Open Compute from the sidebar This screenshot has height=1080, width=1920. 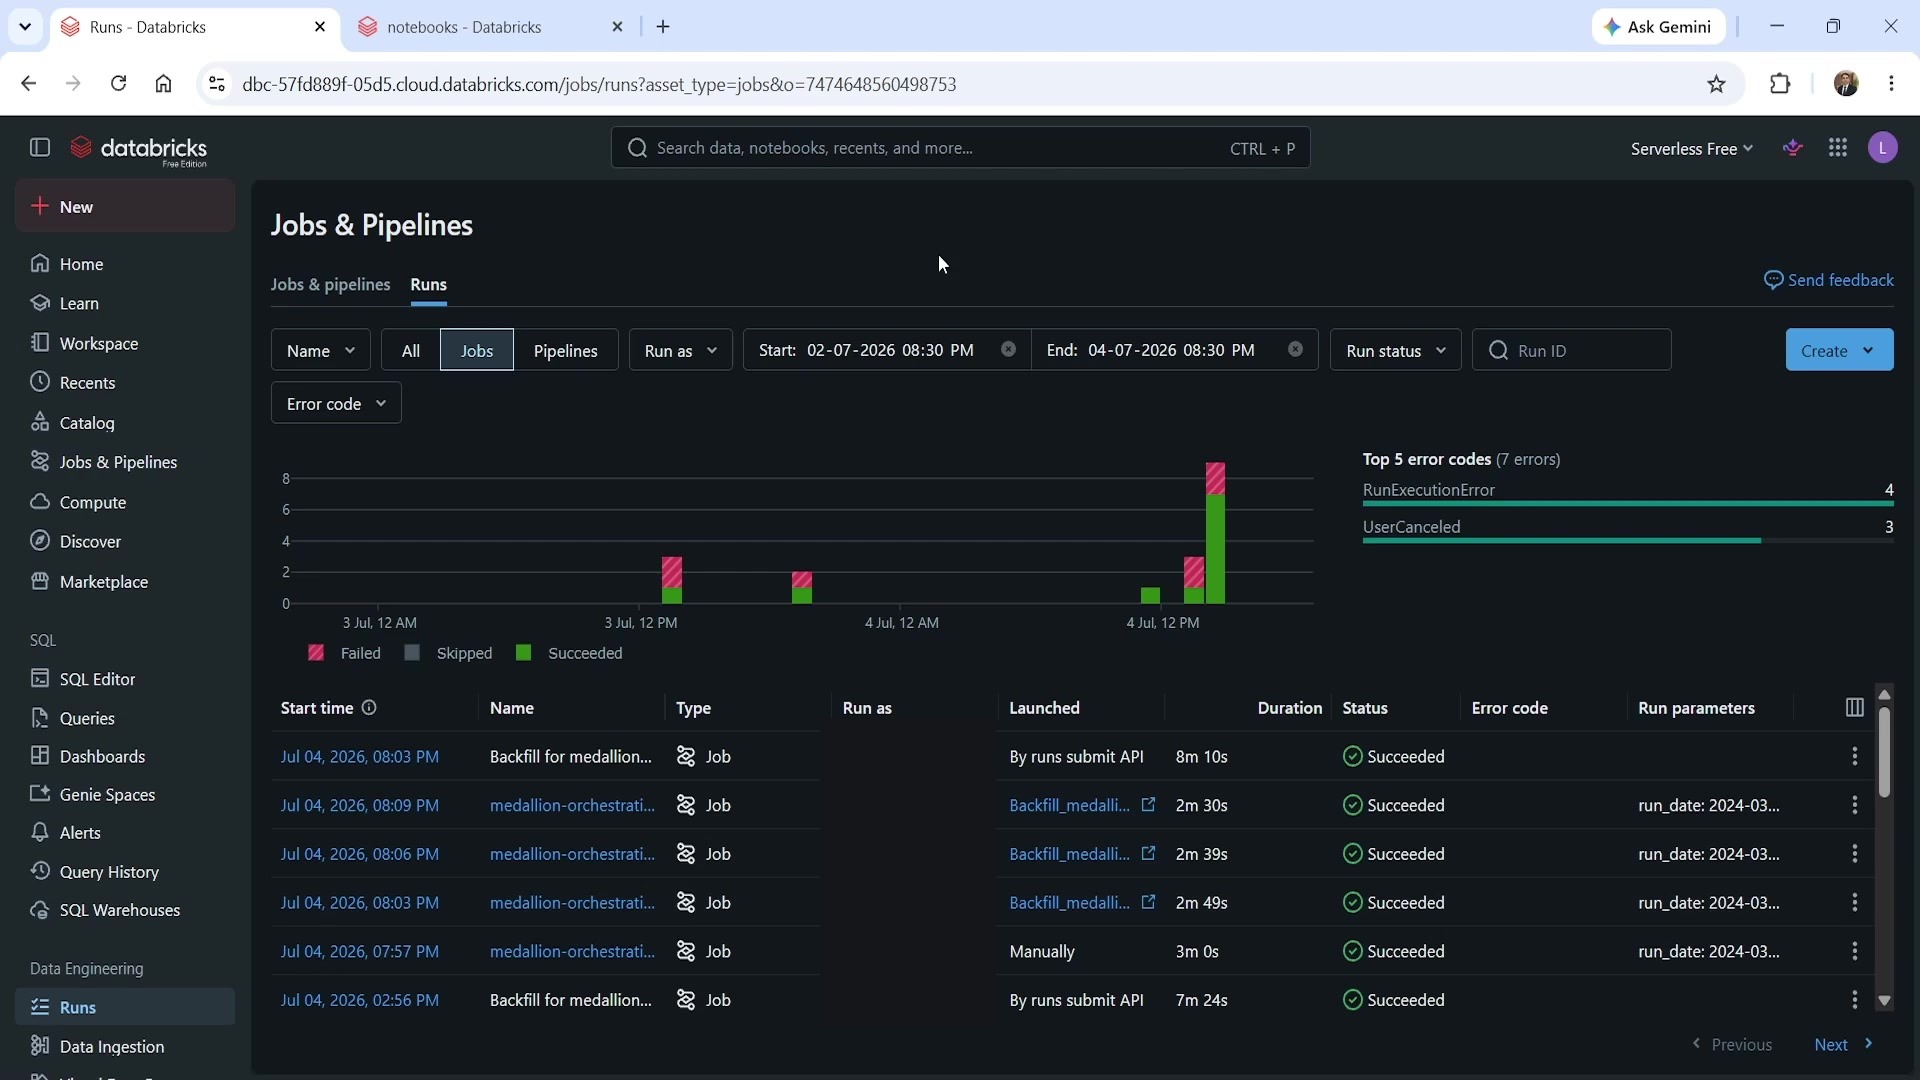(x=125, y=502)
